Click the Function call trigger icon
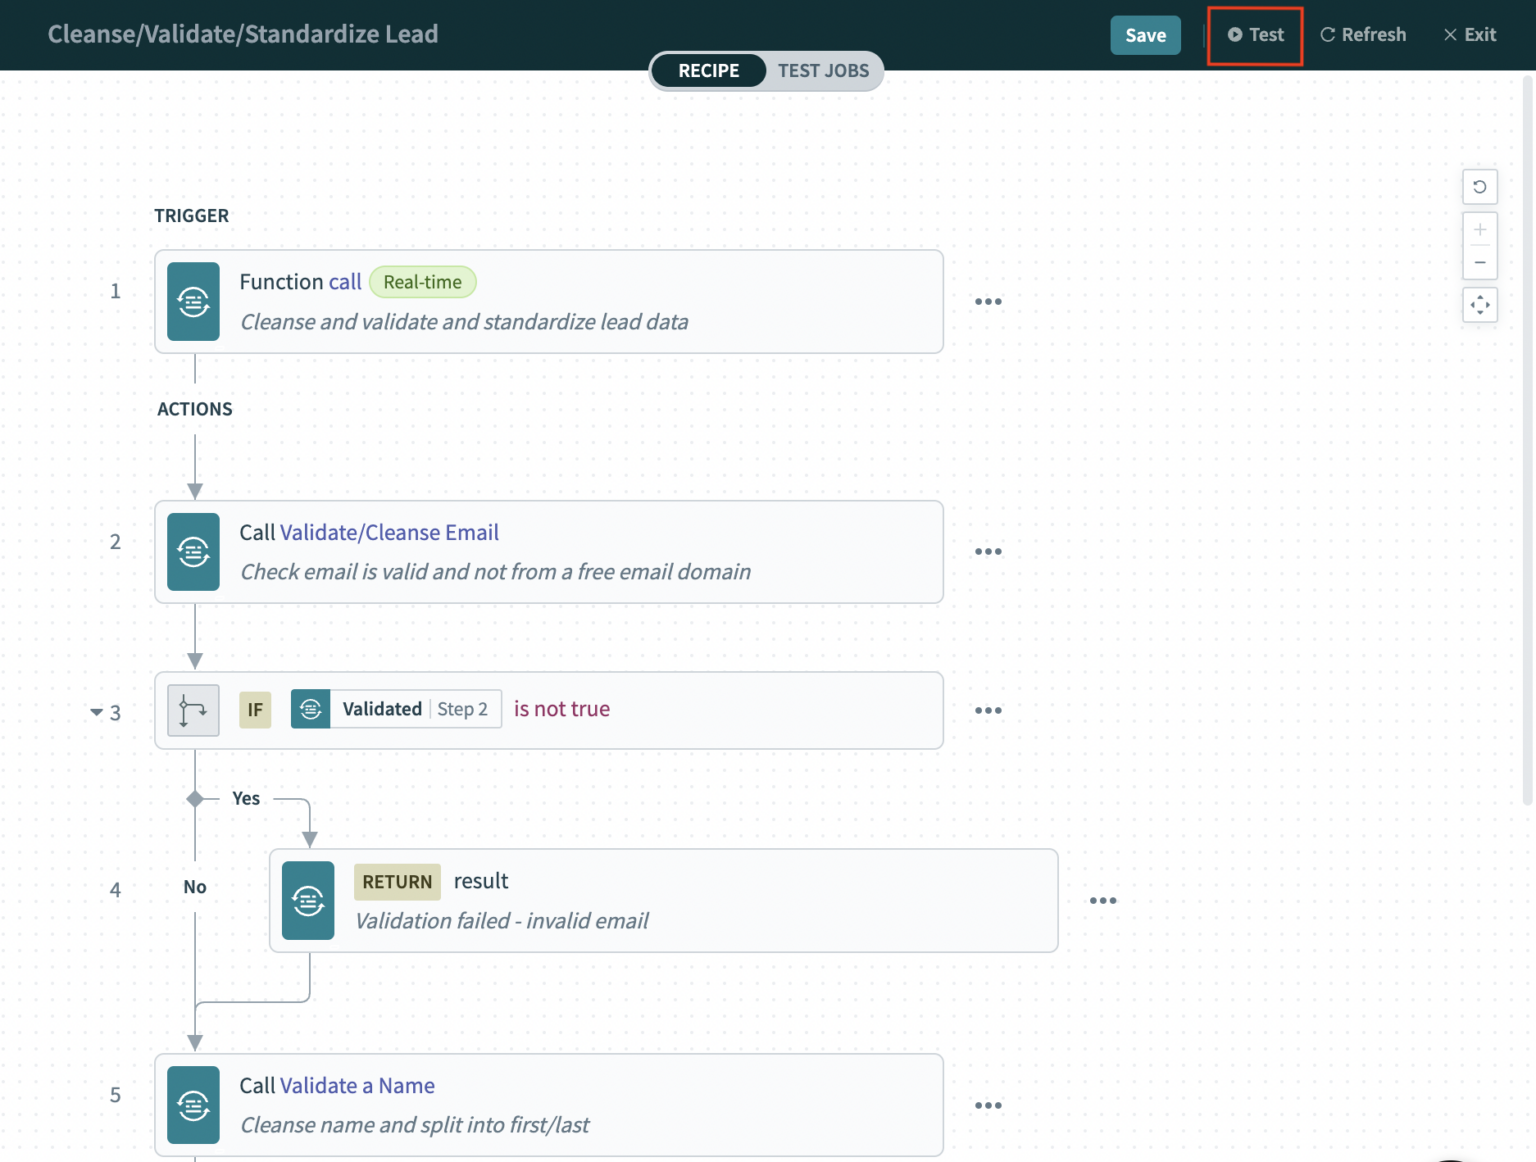This screenshot has height=1162, width=1536. (x=193, y=301)
